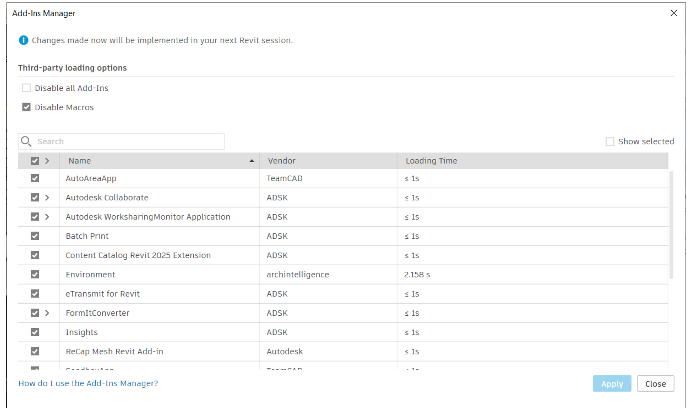
Task: Sort by the Vendor column header
Action: [x=329, y=161]
